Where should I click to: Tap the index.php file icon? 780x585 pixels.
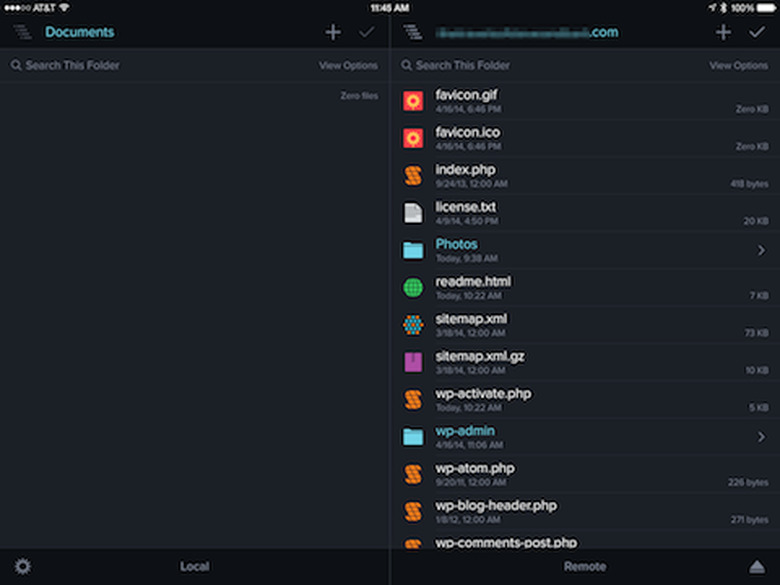tap(413, 176)
